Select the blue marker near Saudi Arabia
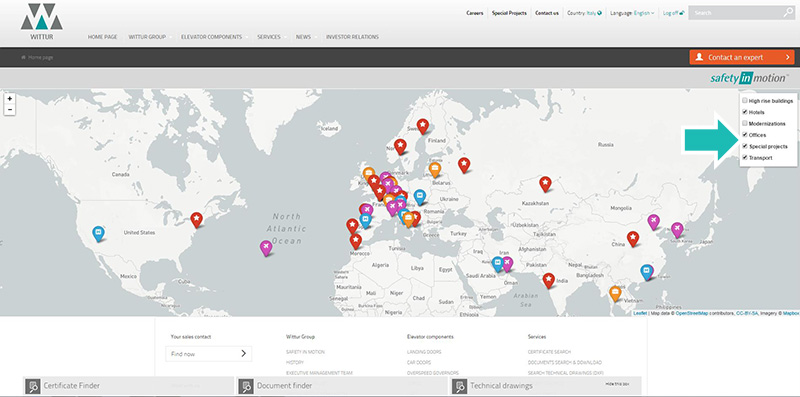 pyautogui.click(x=498, y=264)
